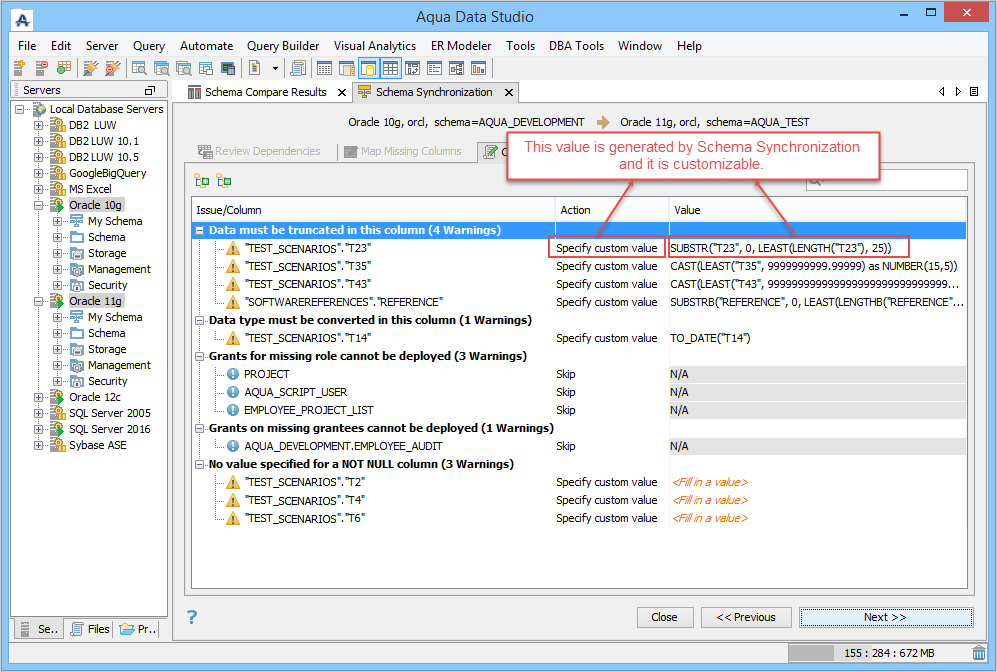Screen dimensions: 997x672
Task: Show the tab list icon at right
Action: pos(974,92)
